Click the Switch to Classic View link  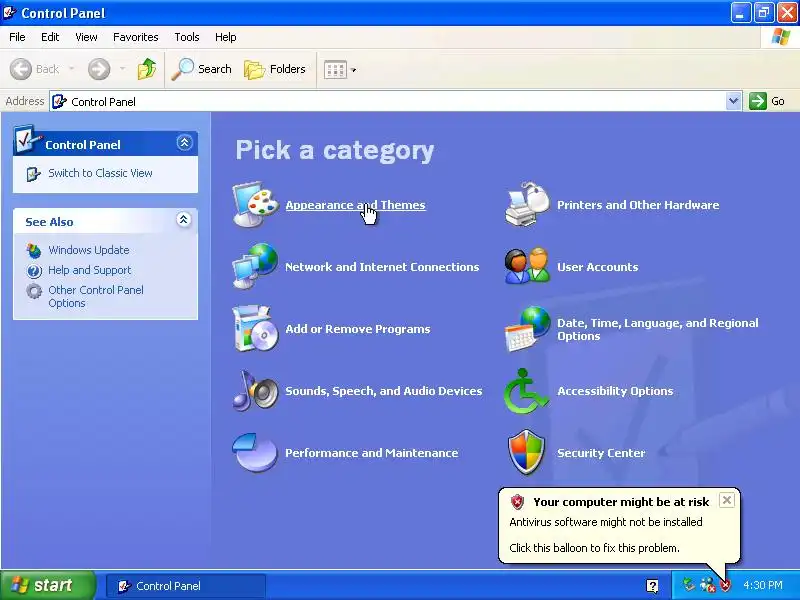101,173
